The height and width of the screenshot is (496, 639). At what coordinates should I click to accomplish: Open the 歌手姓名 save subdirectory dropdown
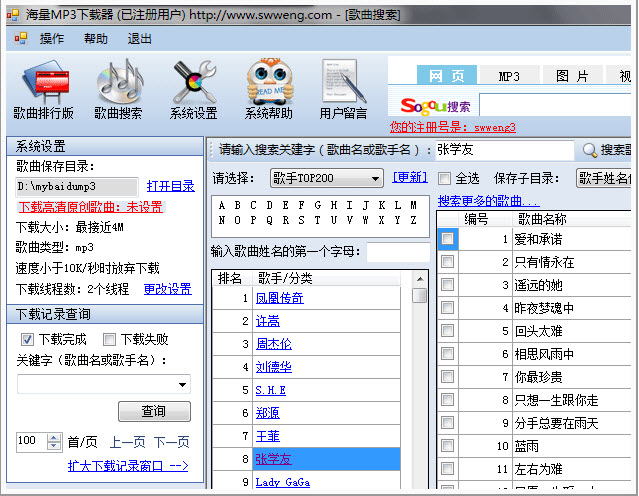coord(604,178)
